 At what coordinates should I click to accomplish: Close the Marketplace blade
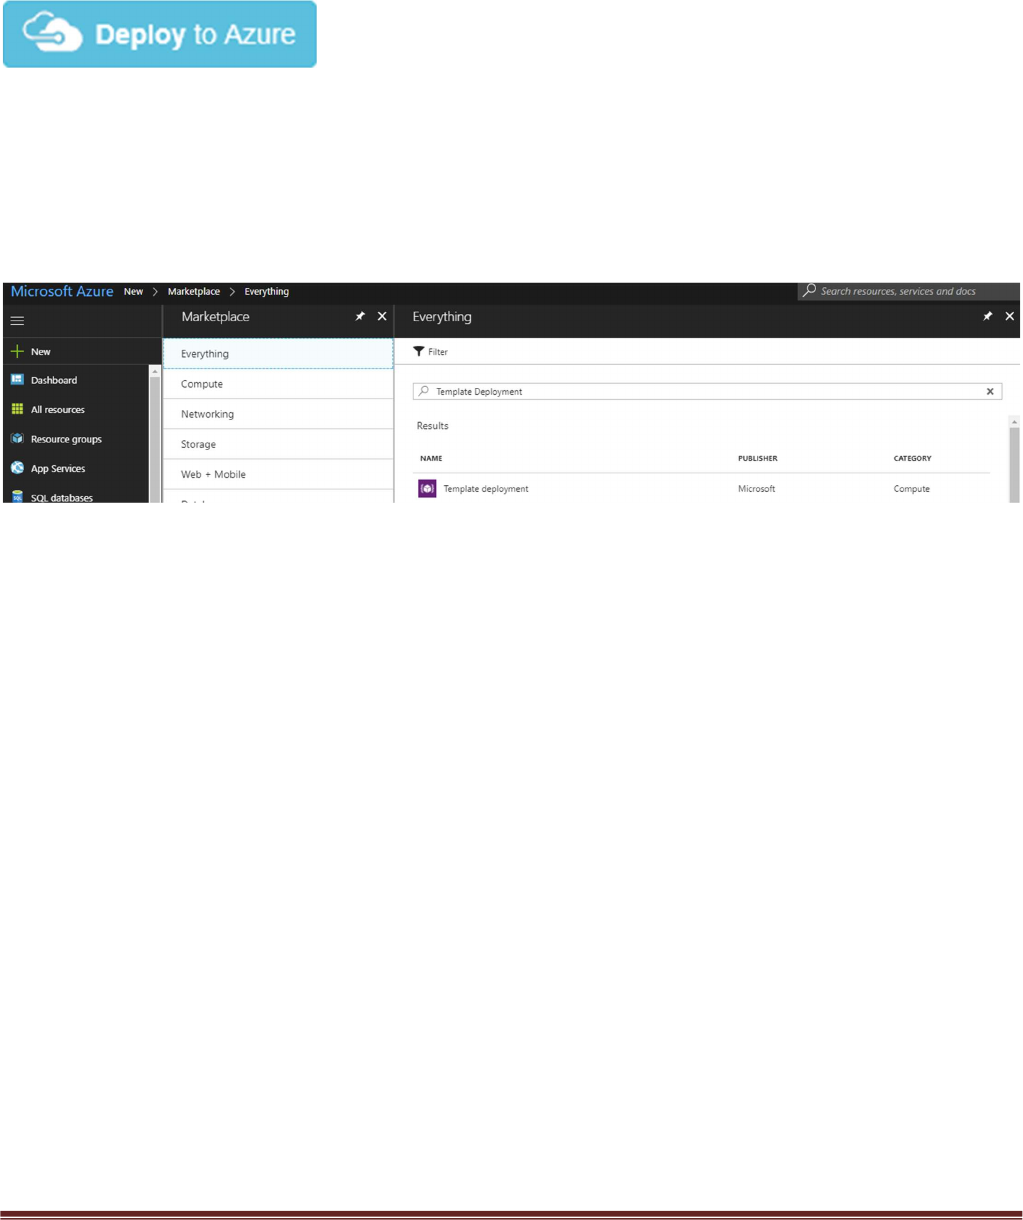pyautogui.click(x=382, y=316)
